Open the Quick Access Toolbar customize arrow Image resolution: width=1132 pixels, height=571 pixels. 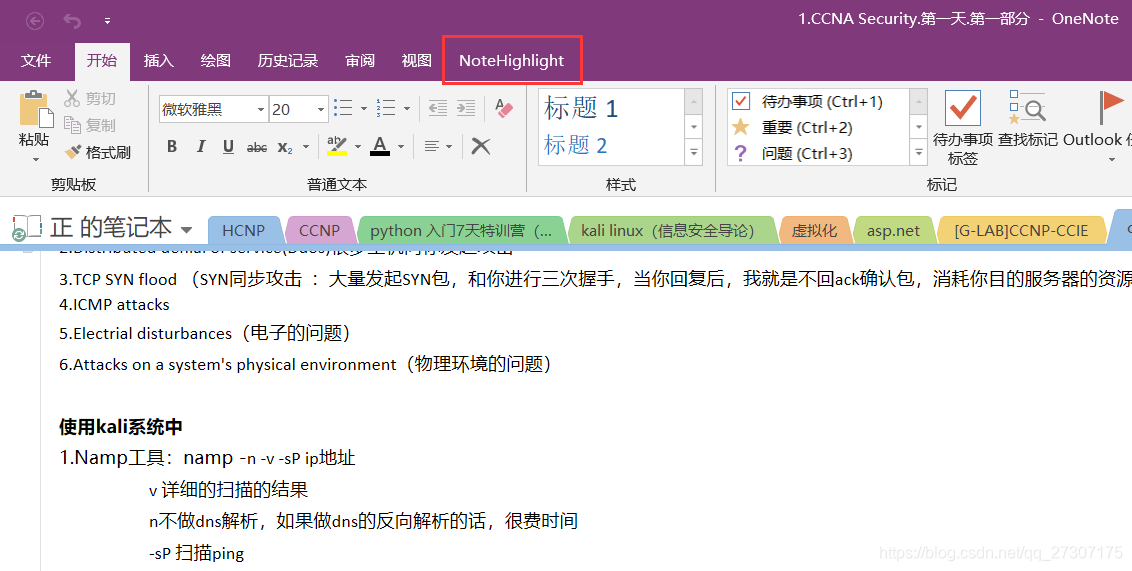coord(107,21)
